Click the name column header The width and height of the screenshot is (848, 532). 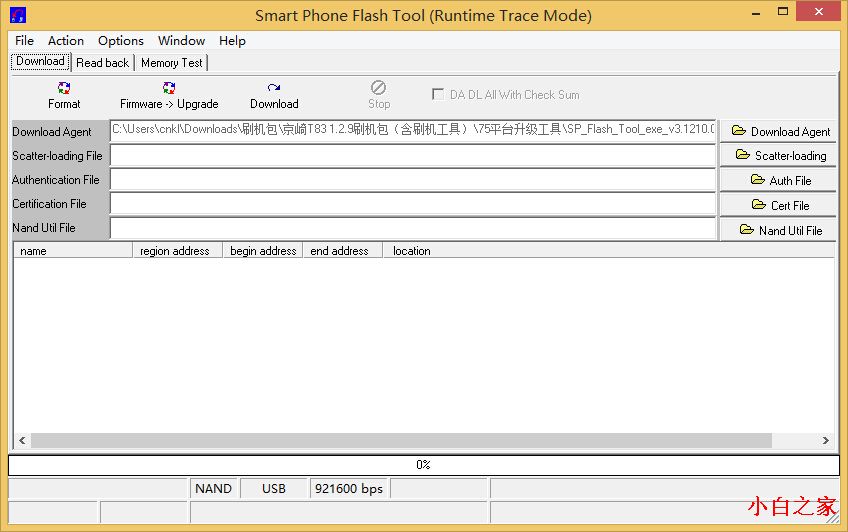tap(73, 251)
